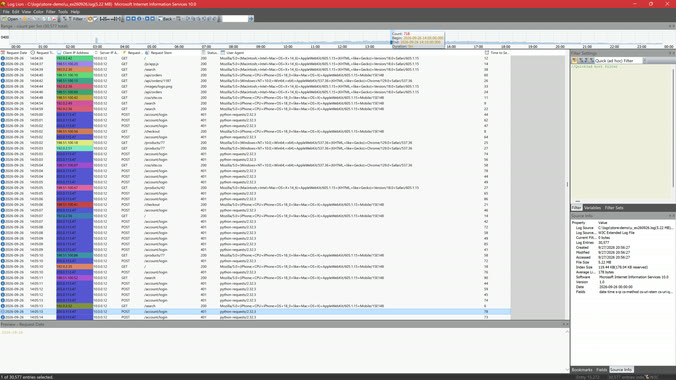Click the Back toolbar button

point(165,19)
